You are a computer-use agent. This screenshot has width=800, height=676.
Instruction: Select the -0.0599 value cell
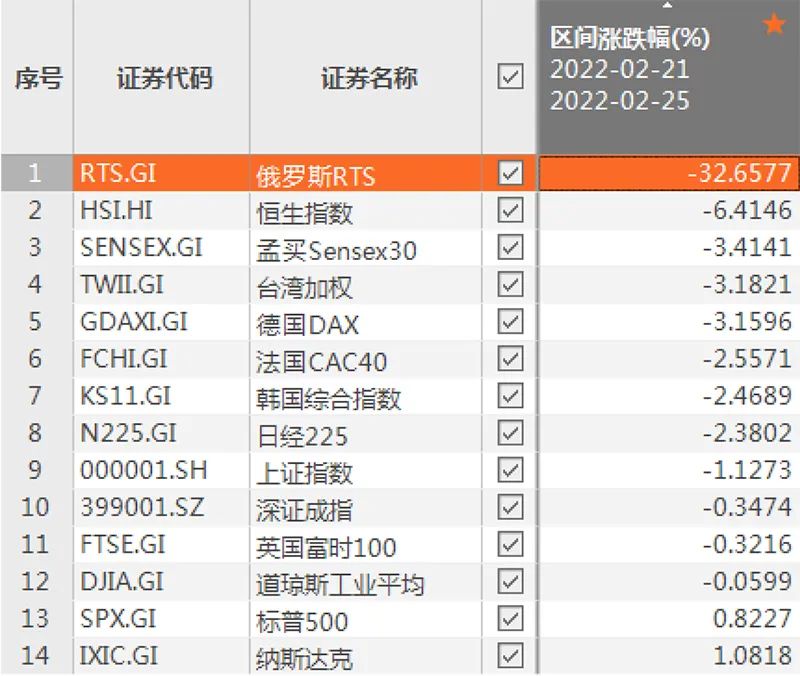(669, 582)
